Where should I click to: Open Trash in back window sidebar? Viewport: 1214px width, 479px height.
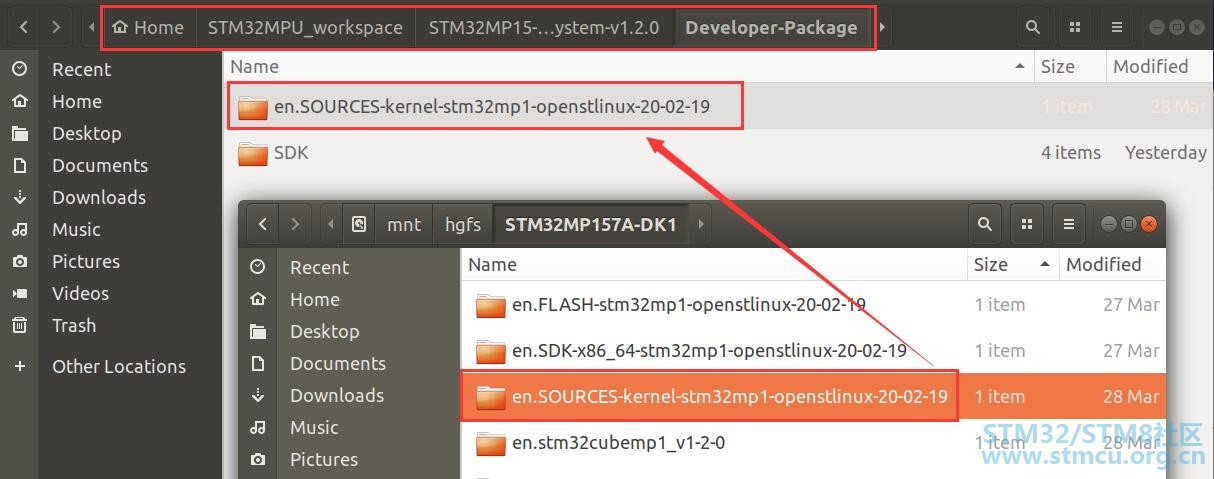coord(110,325)
